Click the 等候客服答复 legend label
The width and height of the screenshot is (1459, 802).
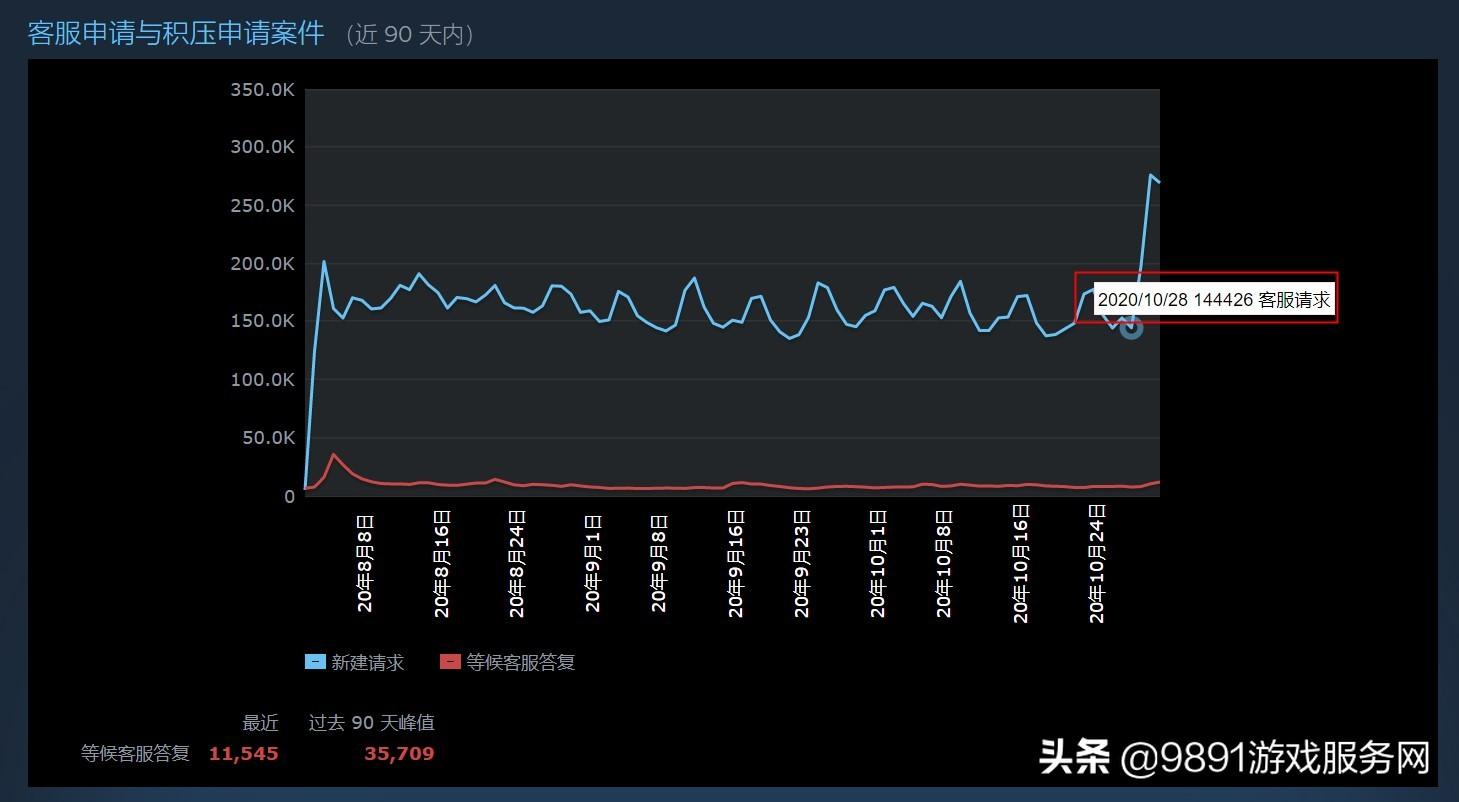point(521,662)
